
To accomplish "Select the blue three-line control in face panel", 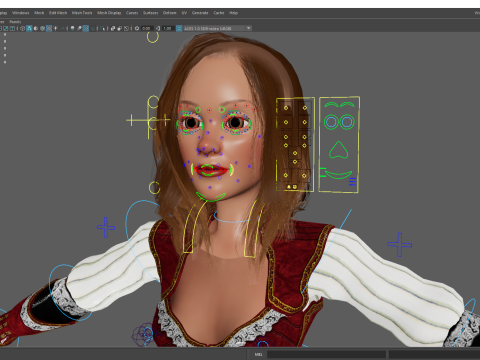I will click(352, 182).
